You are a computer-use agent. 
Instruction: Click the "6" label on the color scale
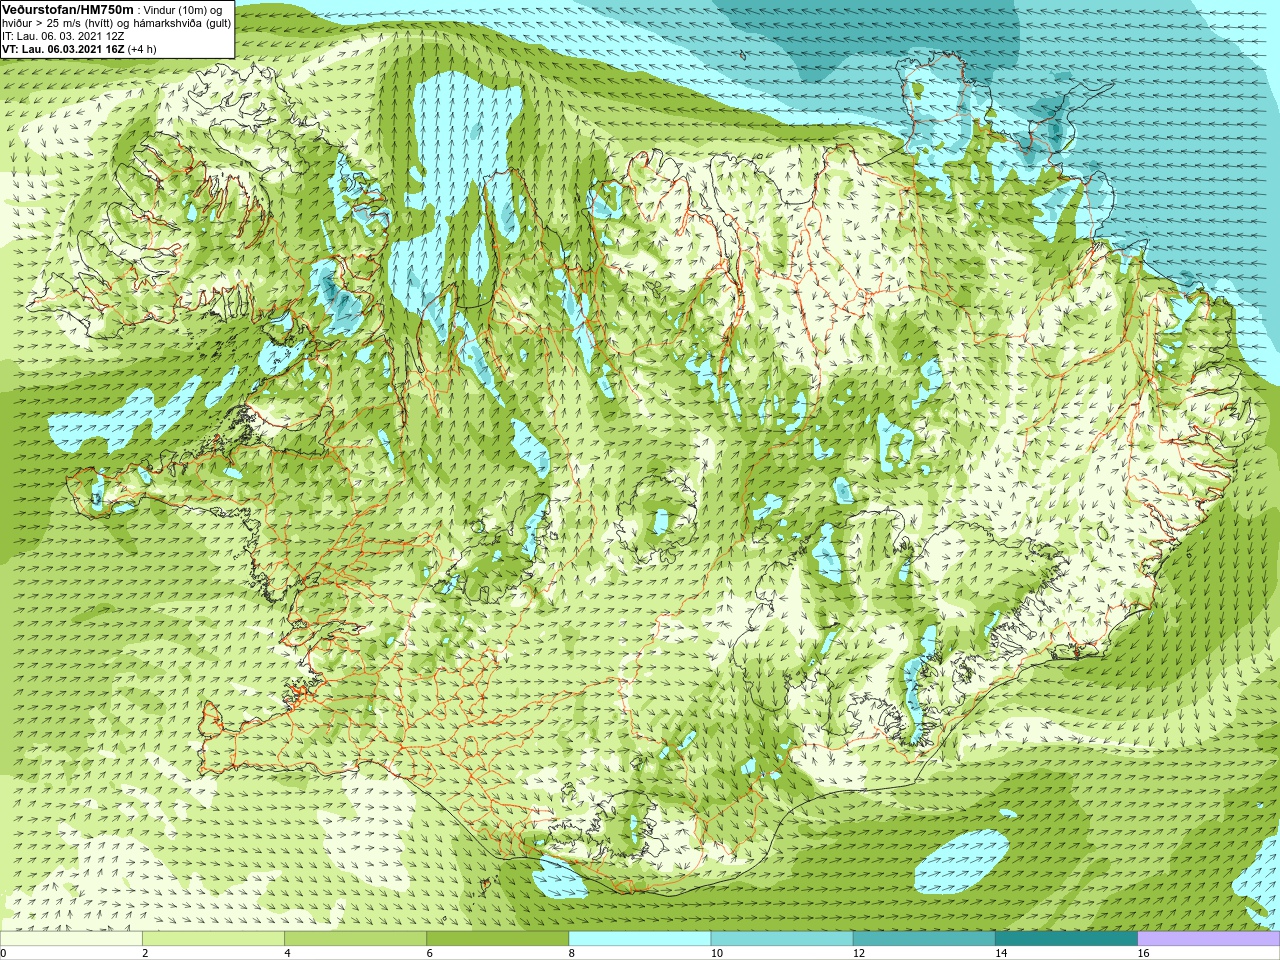click(x=430, y=953)
